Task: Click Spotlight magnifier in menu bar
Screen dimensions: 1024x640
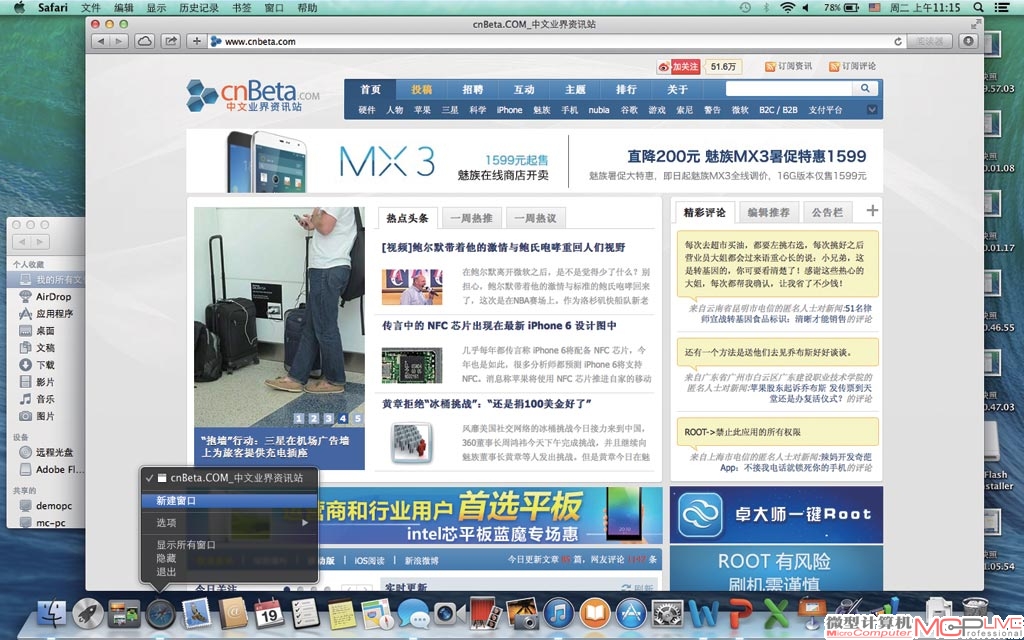Action: click(978, 8)
